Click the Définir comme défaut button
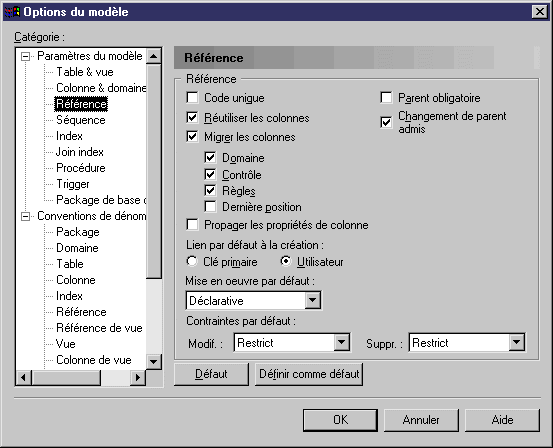 tap(309, 374)
